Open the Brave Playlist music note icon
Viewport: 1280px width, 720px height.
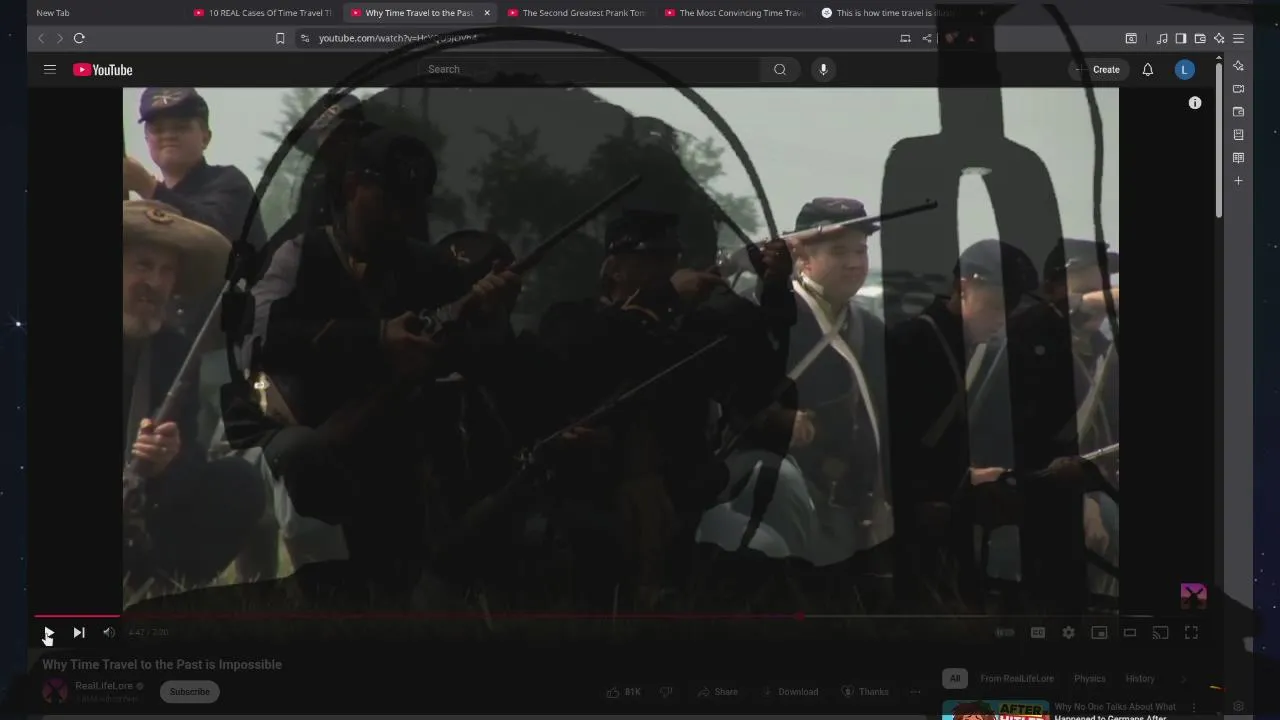(x=1161, y=38)
